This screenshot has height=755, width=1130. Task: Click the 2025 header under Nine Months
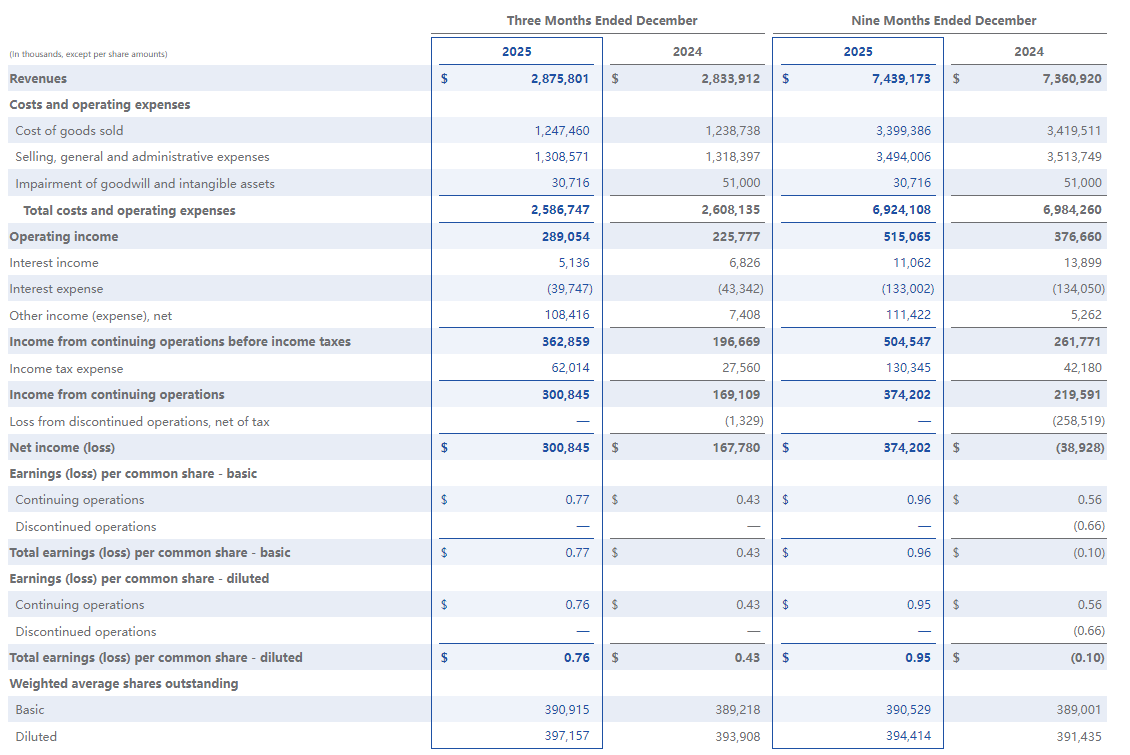tap(858, 51)
